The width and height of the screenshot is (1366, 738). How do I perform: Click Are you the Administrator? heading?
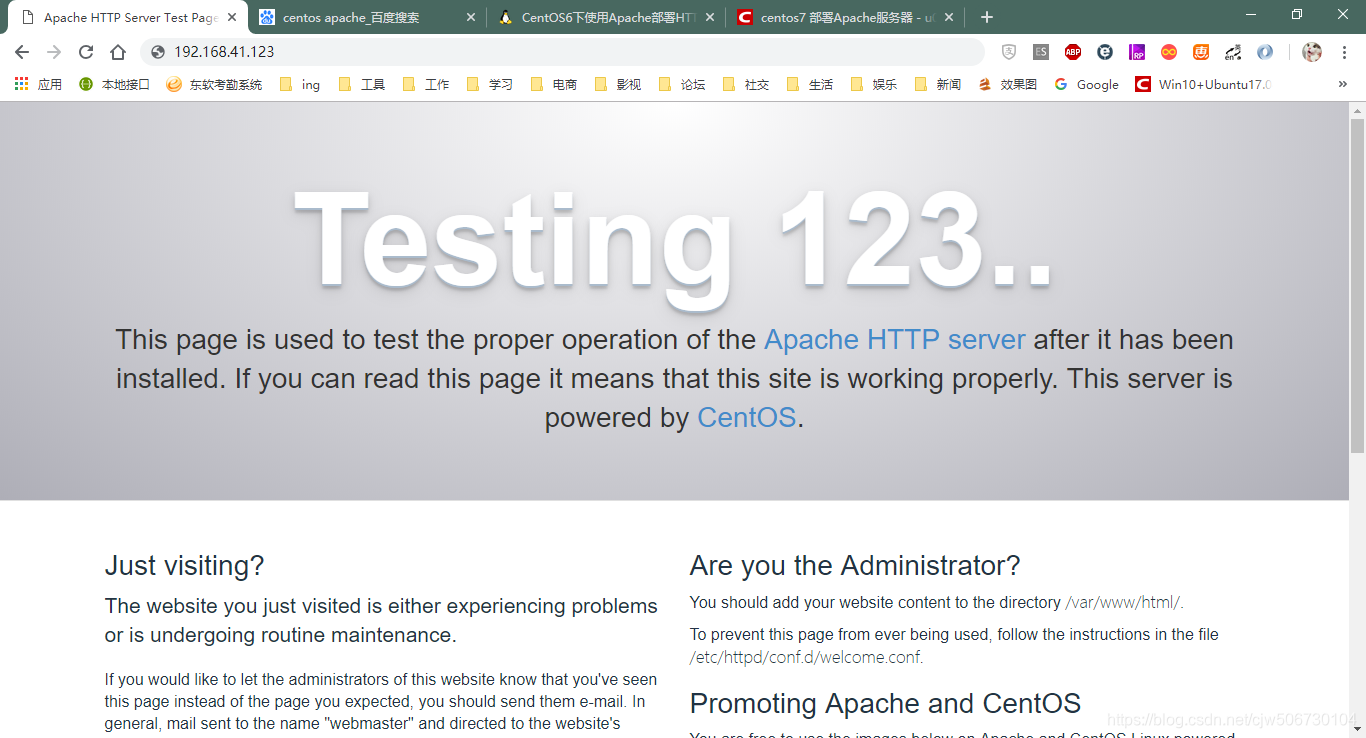click(855, 566)
